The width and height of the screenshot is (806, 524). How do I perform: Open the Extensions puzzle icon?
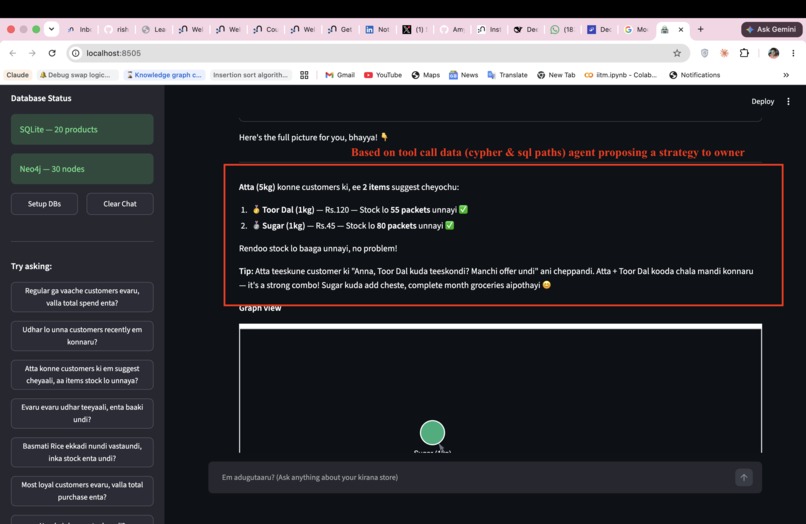point(744,53)
